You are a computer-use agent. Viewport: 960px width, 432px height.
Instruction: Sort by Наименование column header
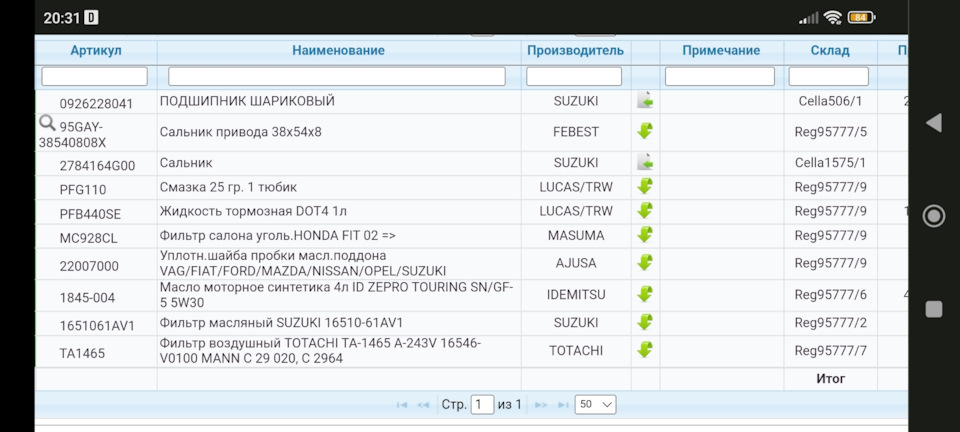339,51
